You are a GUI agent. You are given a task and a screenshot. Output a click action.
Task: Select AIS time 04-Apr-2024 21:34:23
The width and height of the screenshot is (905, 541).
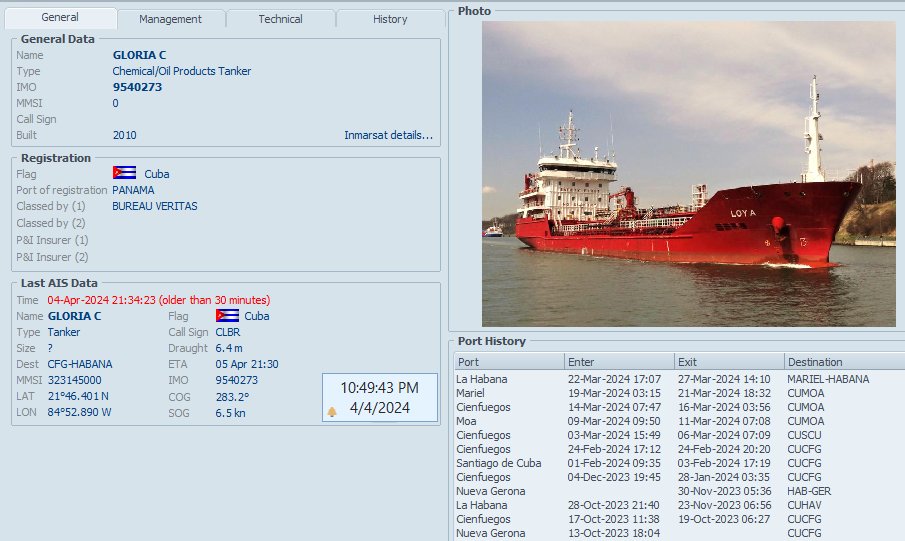(102, 300)
